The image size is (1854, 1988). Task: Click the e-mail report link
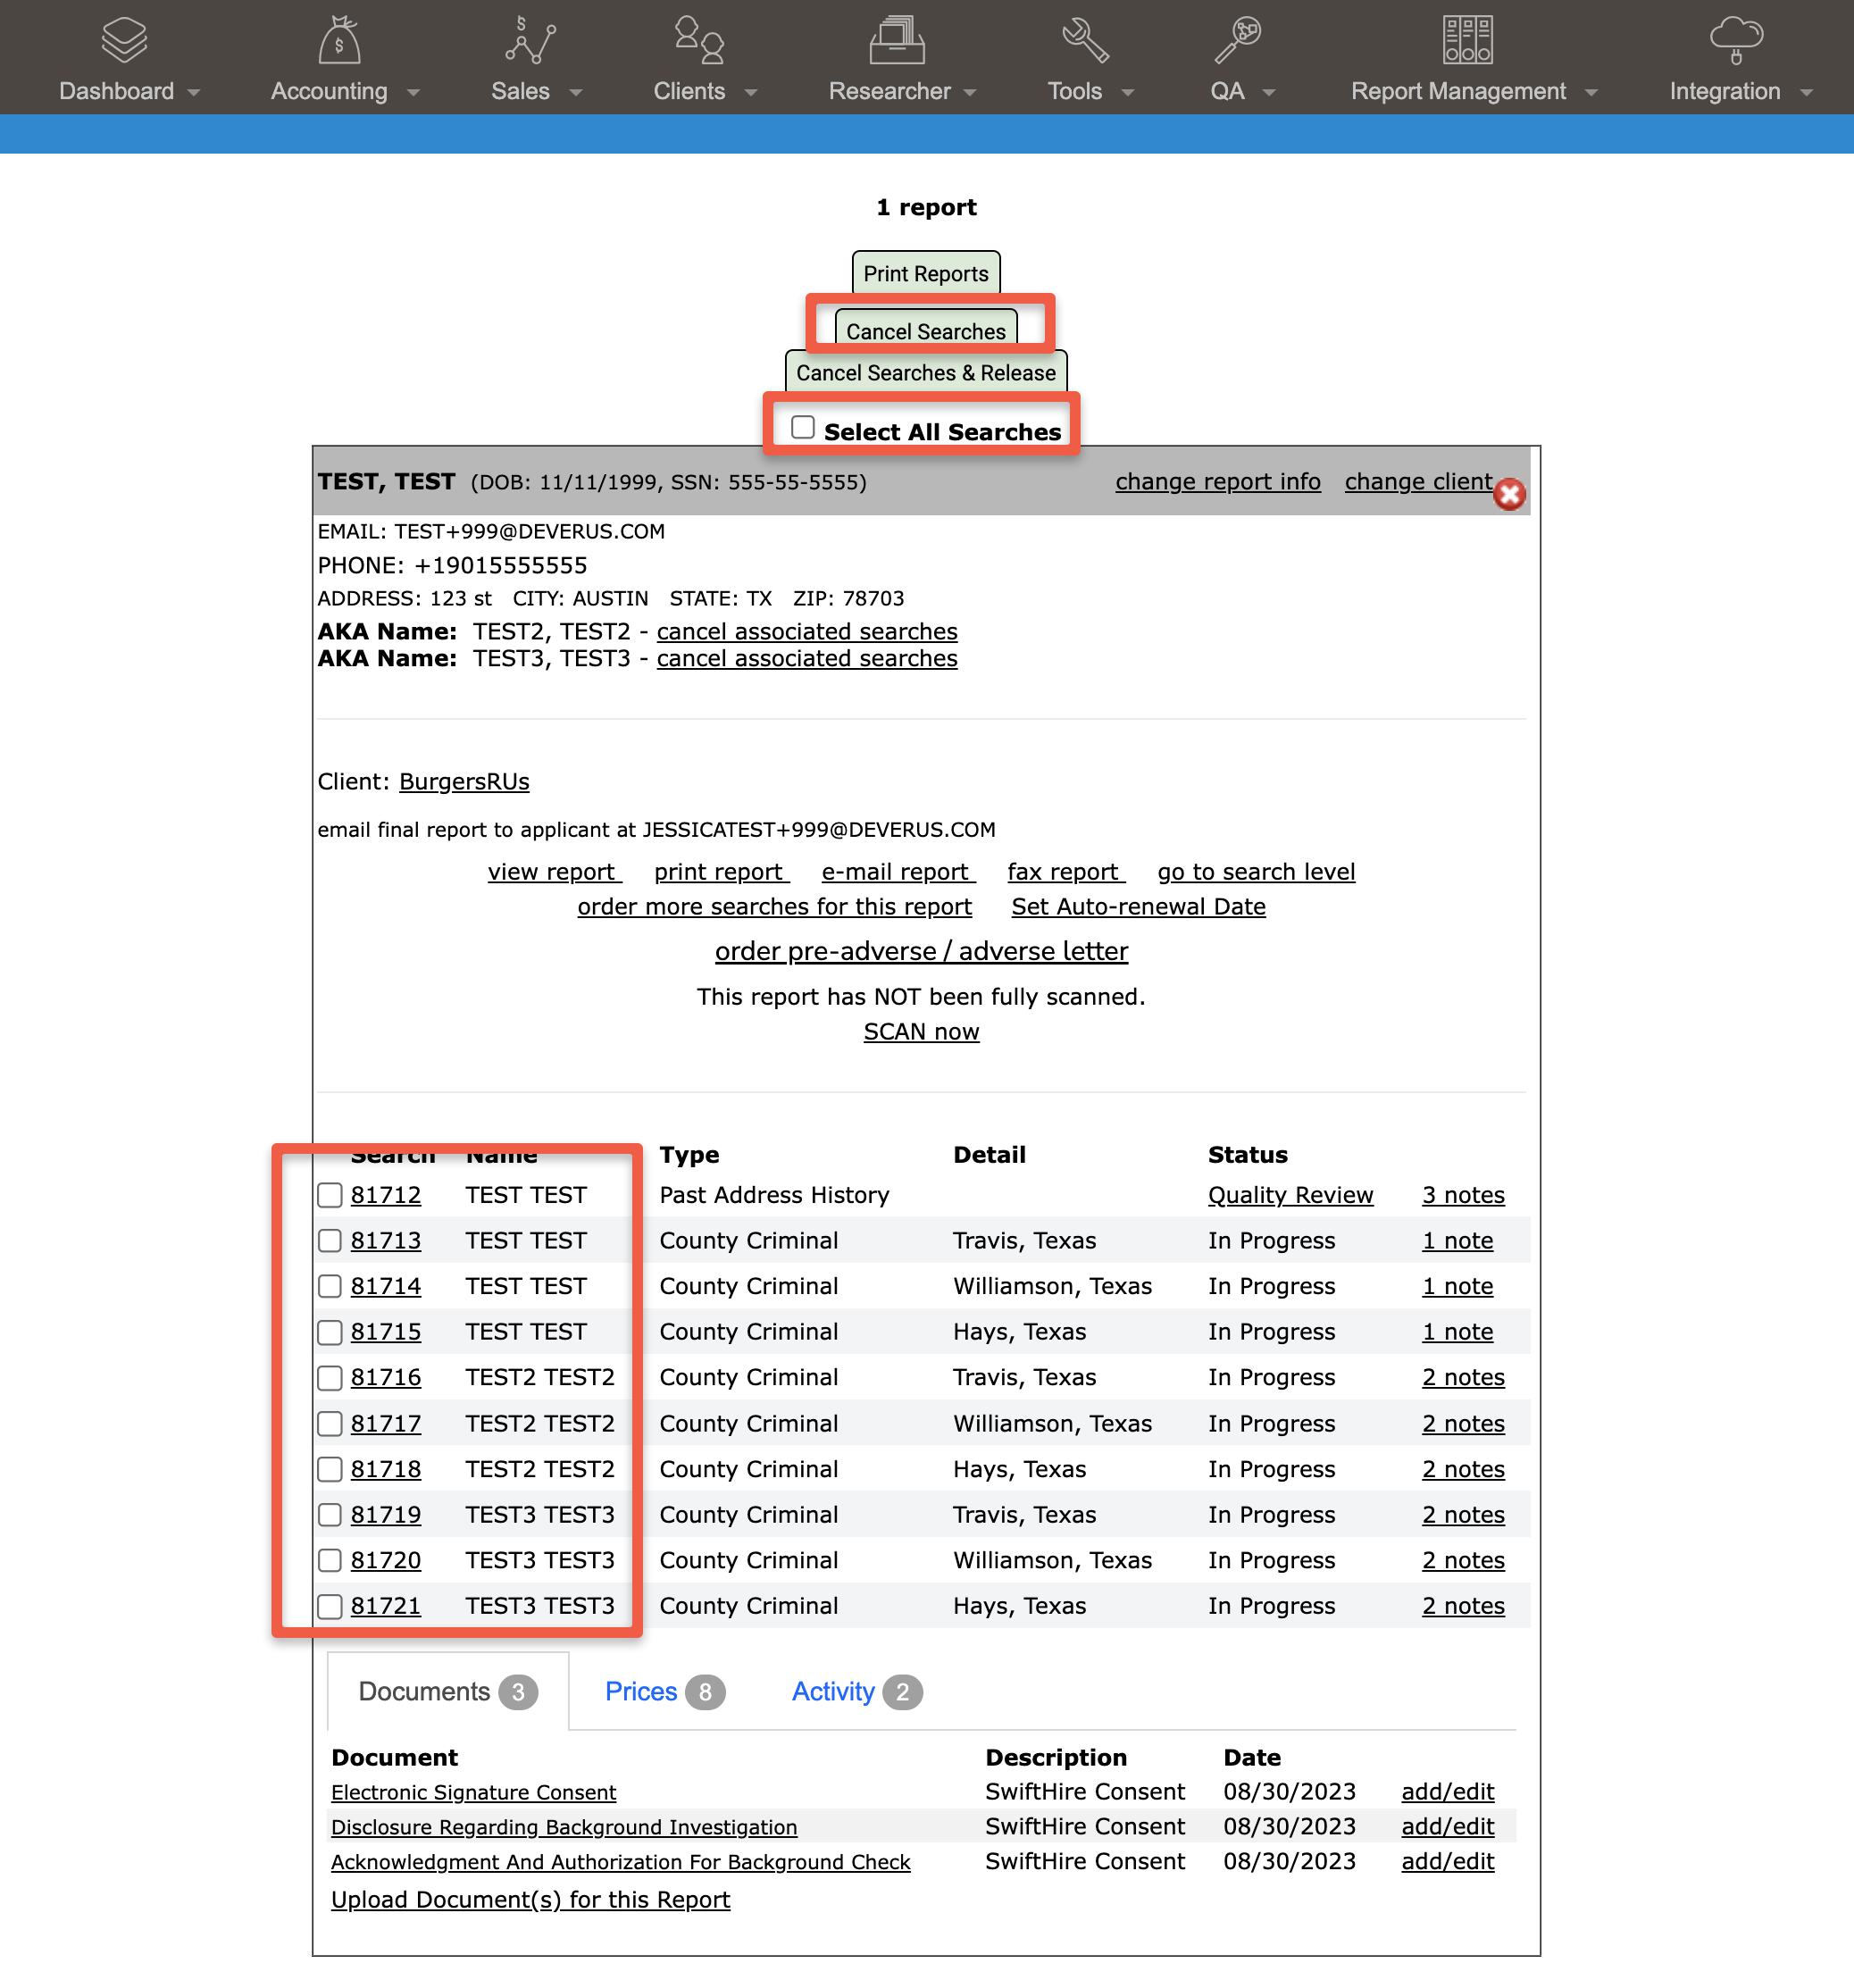pos(899,872)
